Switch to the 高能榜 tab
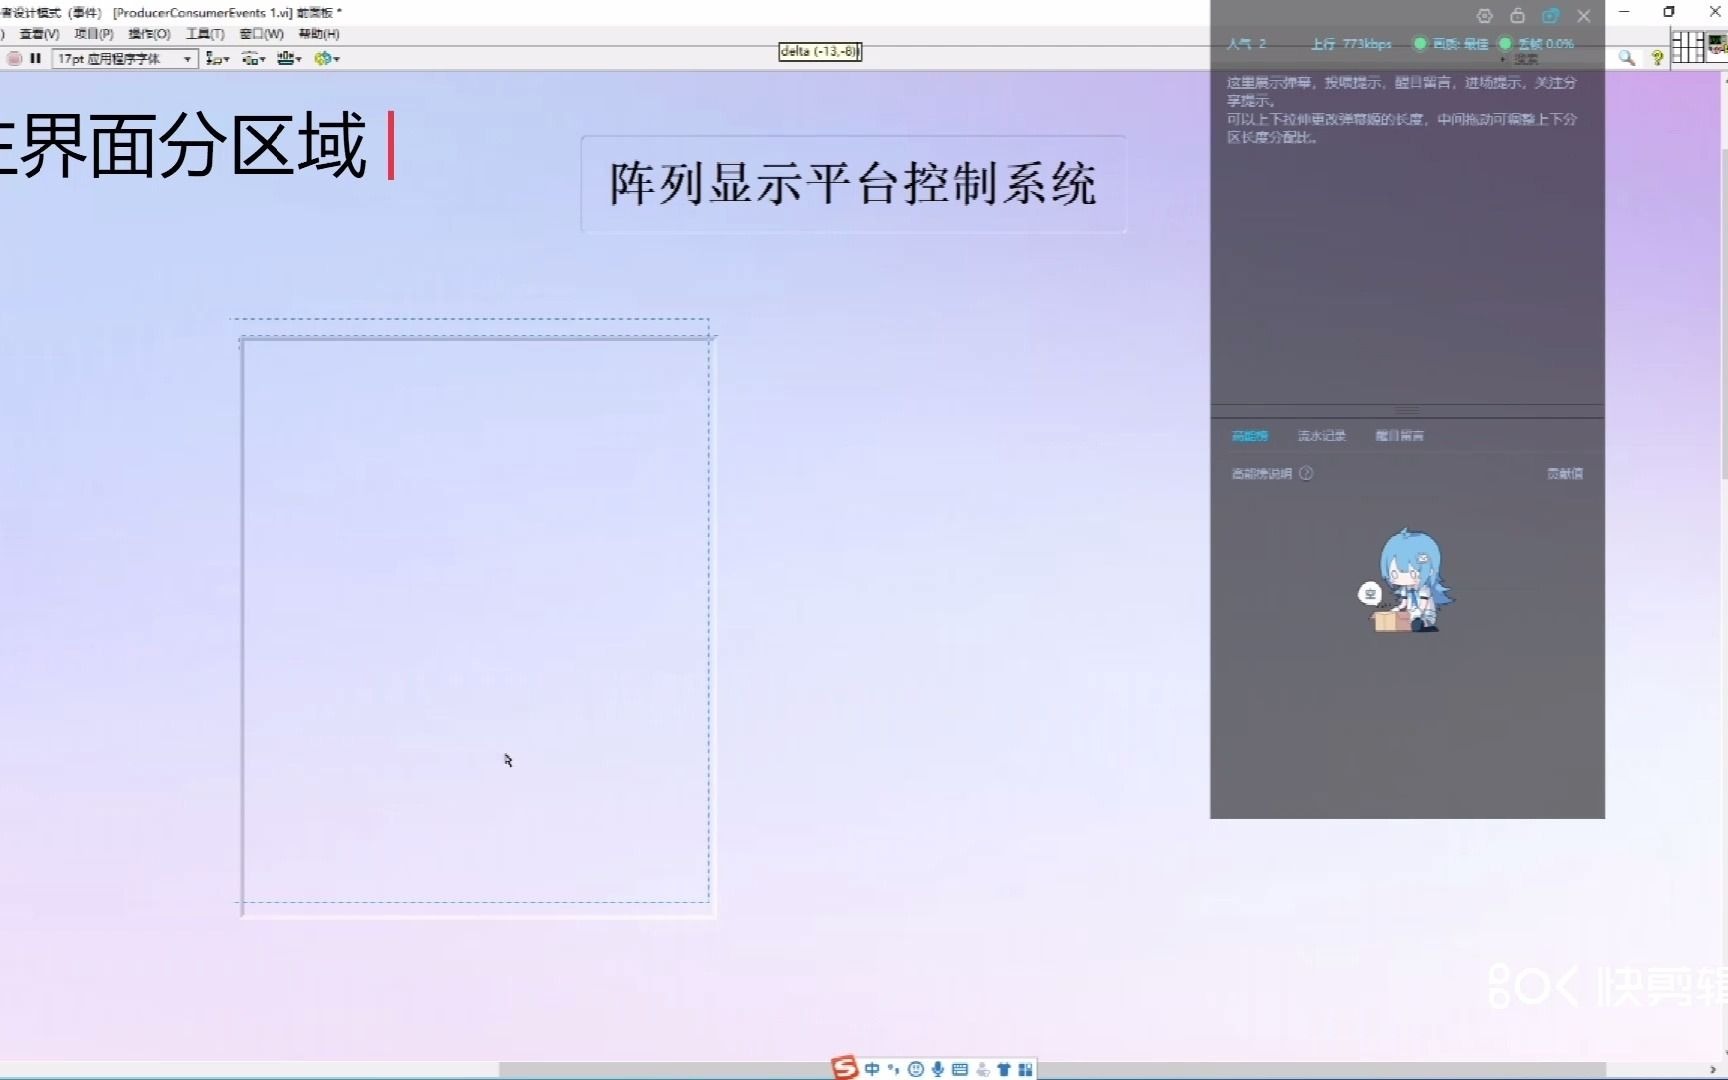This screenshot has width=1728, height=1080. [1249, 436]
